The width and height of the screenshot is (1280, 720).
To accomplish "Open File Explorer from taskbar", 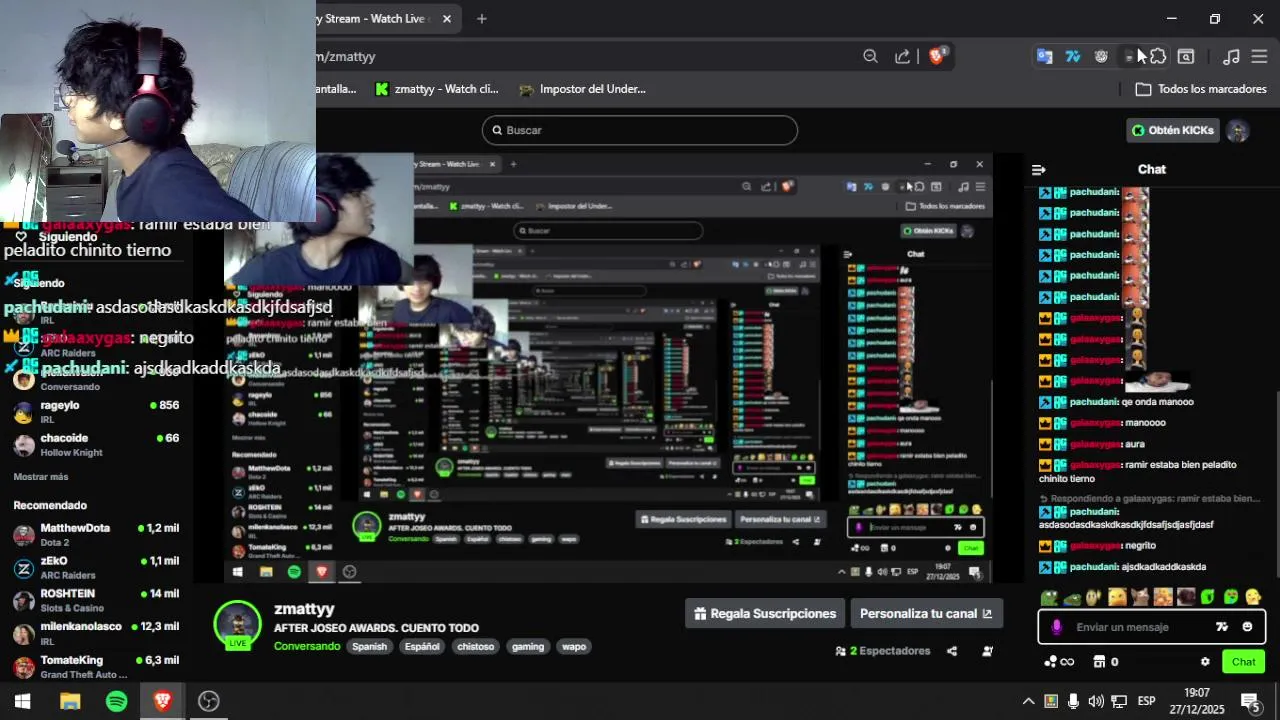I will [70, 701].
